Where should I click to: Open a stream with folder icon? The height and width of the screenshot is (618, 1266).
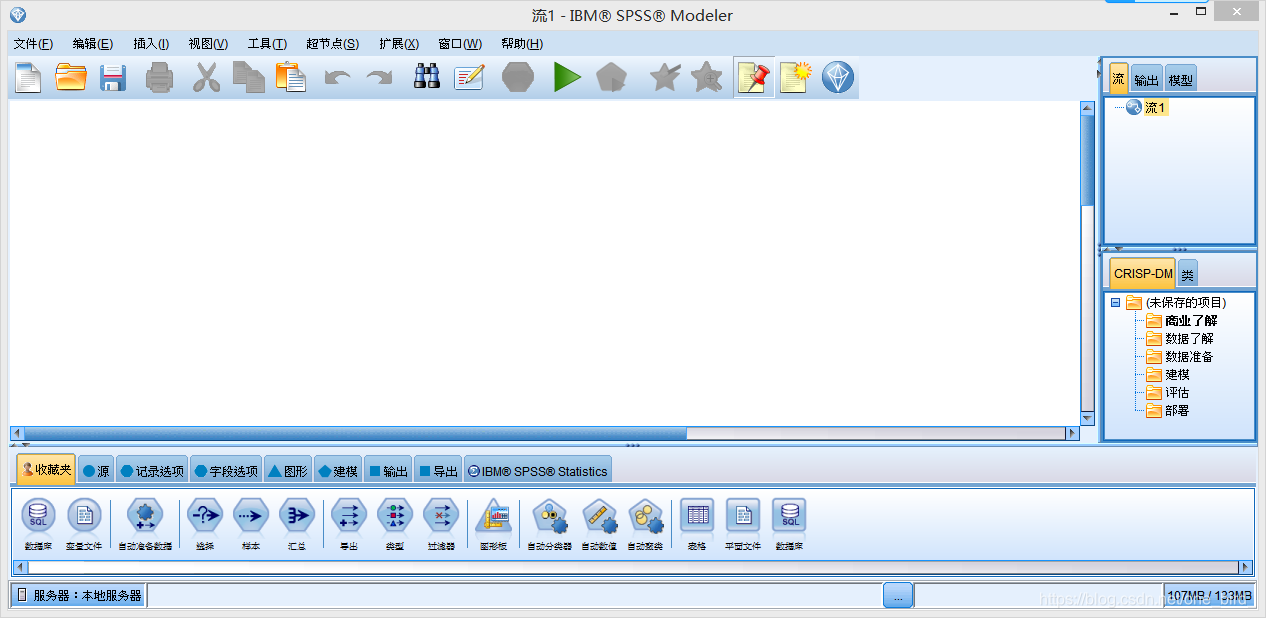point(71,77)
